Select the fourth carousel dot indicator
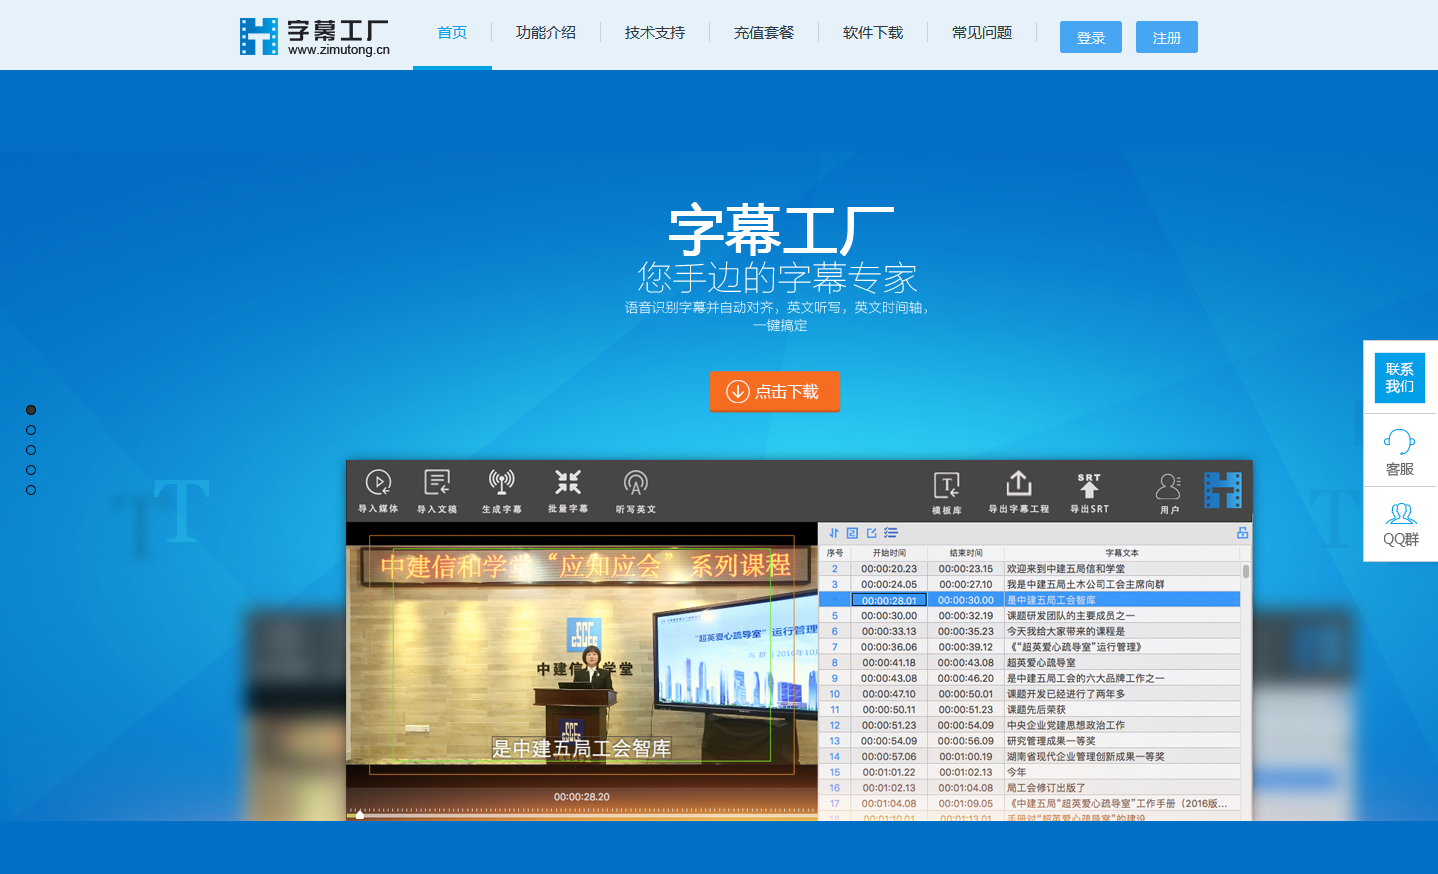 point(31,470)
